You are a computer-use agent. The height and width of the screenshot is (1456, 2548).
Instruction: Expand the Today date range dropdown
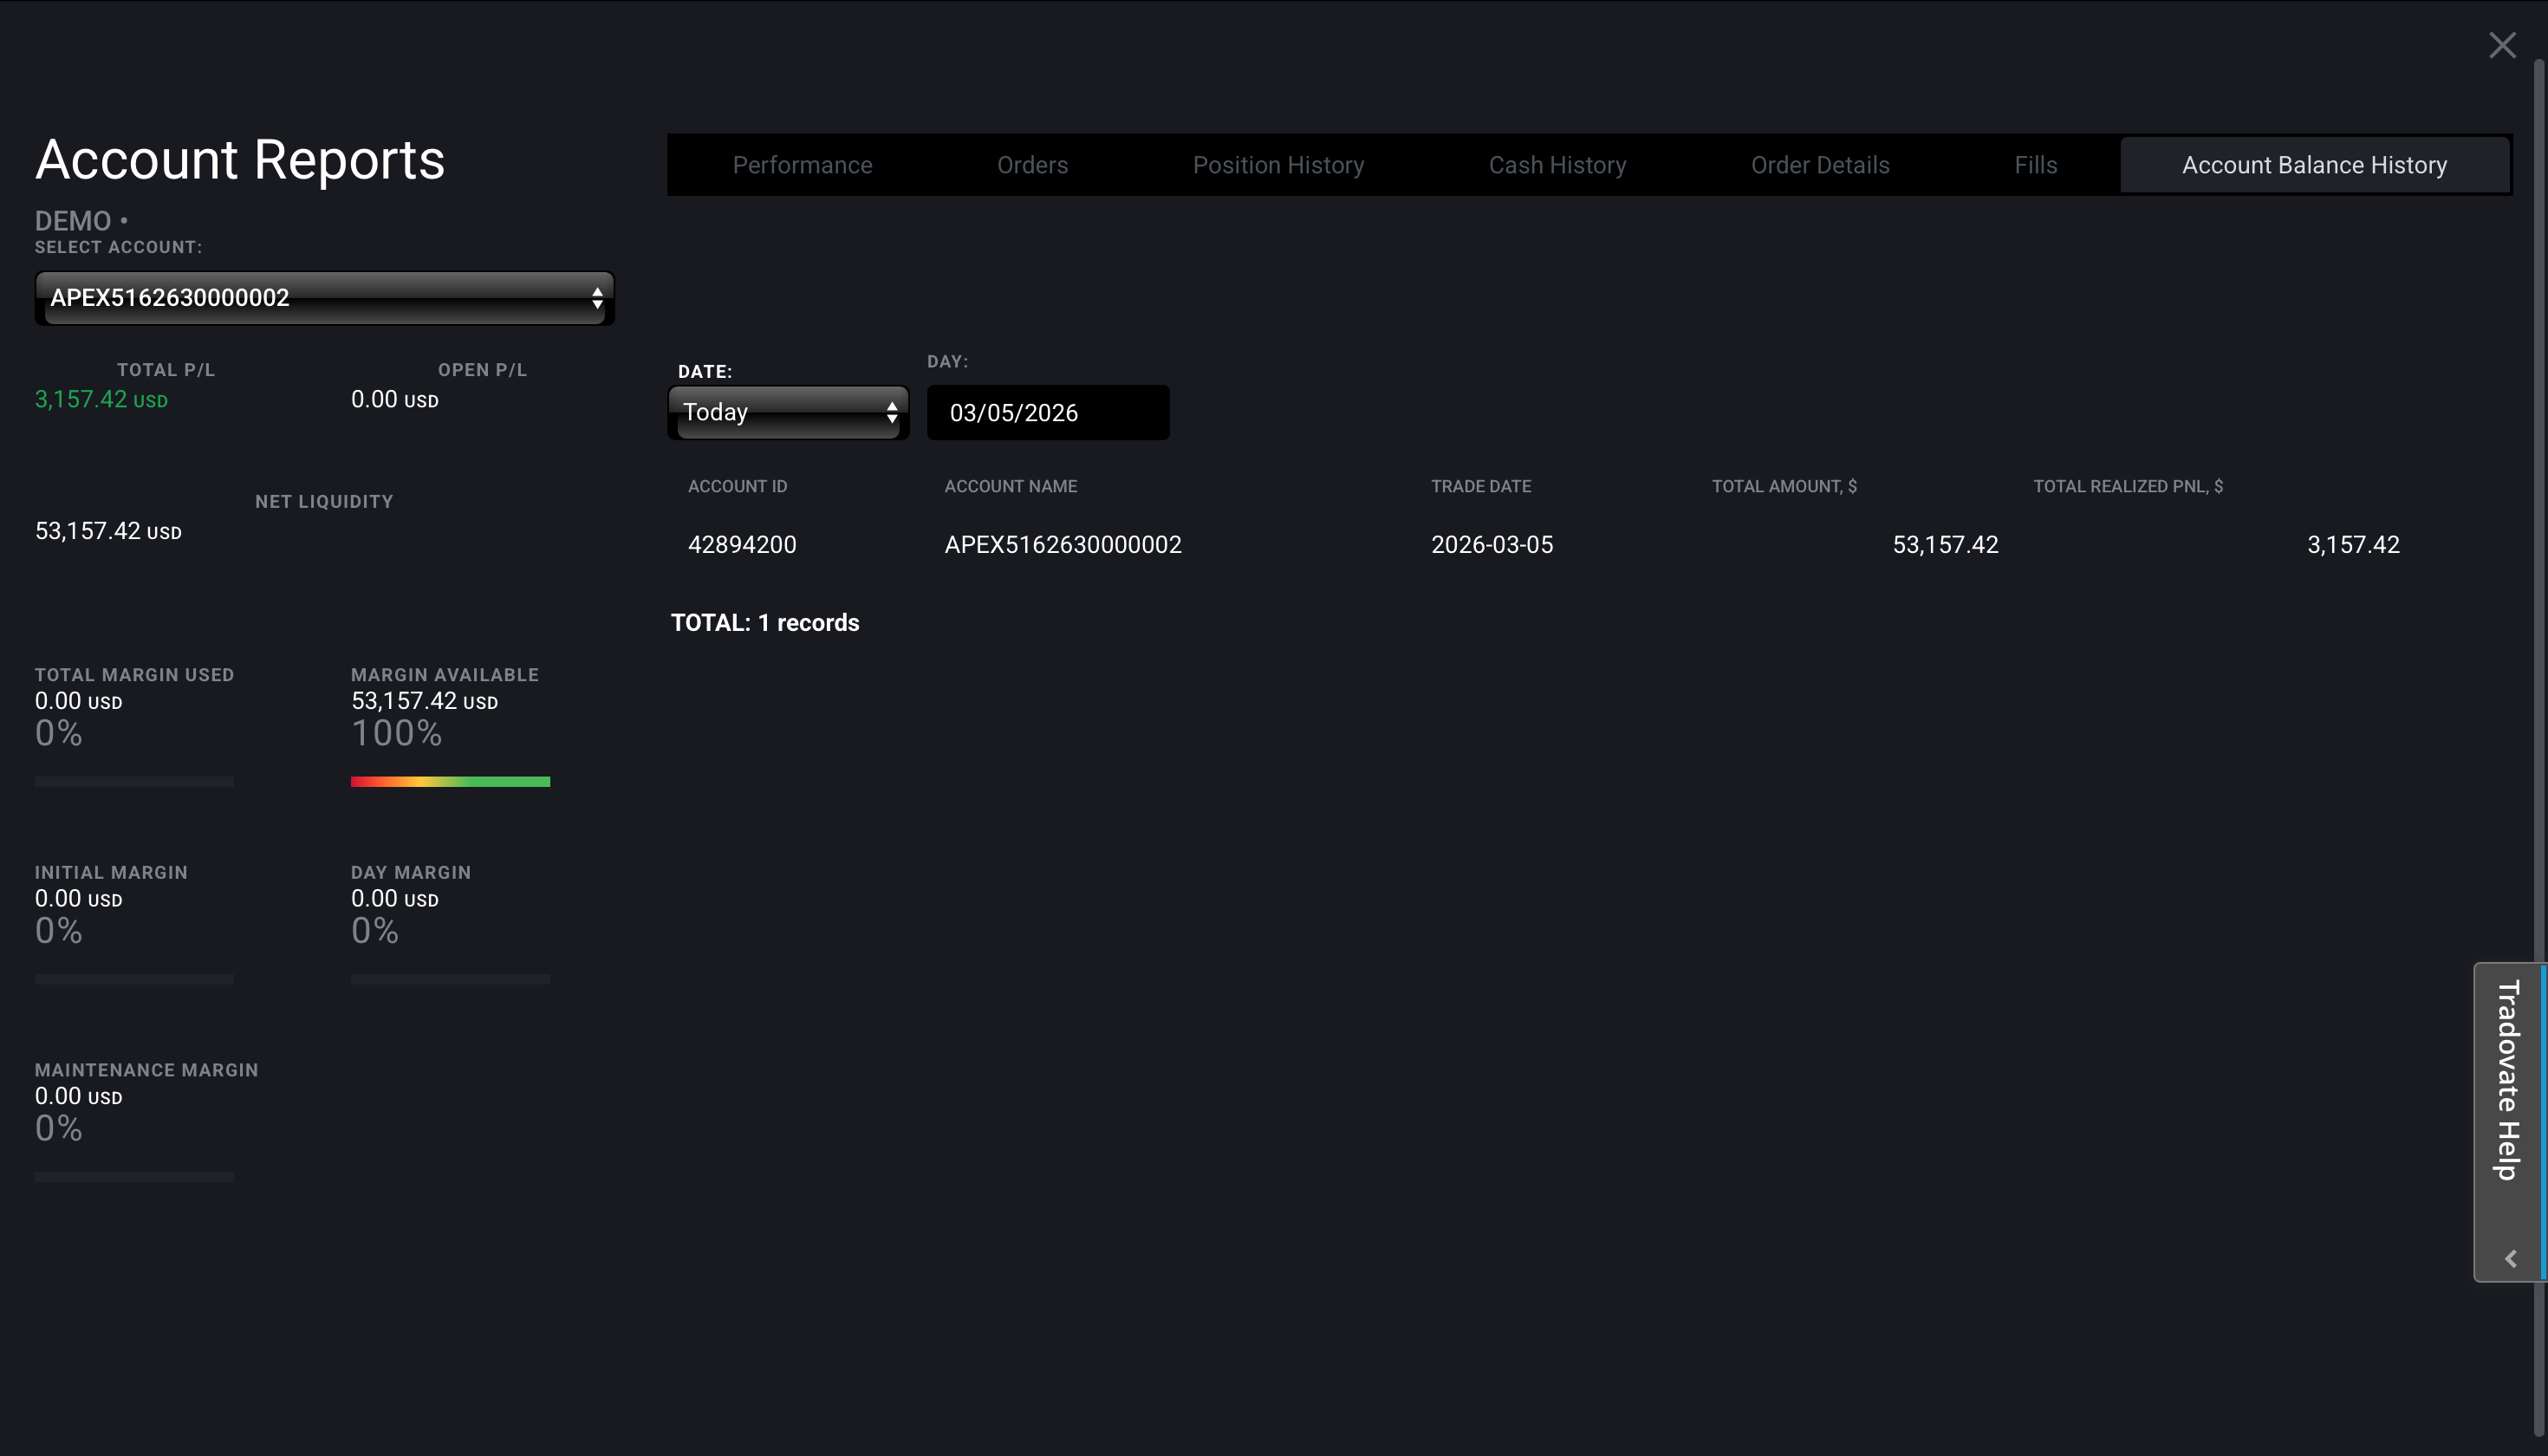pos(788,412)
